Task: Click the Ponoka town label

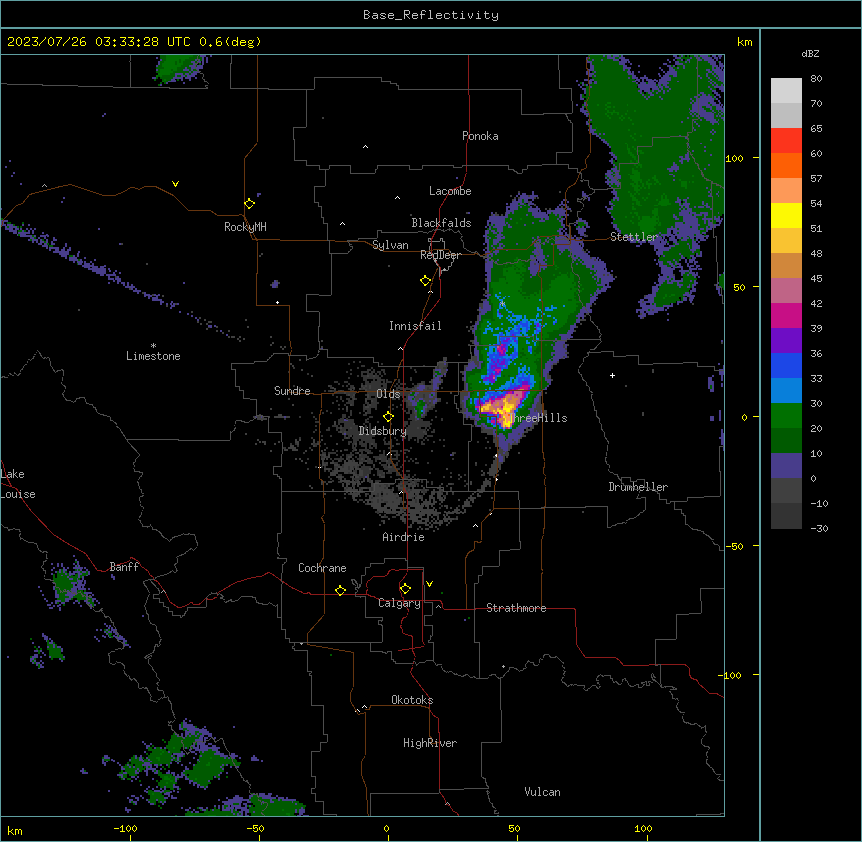Action: pyautogui.click(x=480, y=136)
